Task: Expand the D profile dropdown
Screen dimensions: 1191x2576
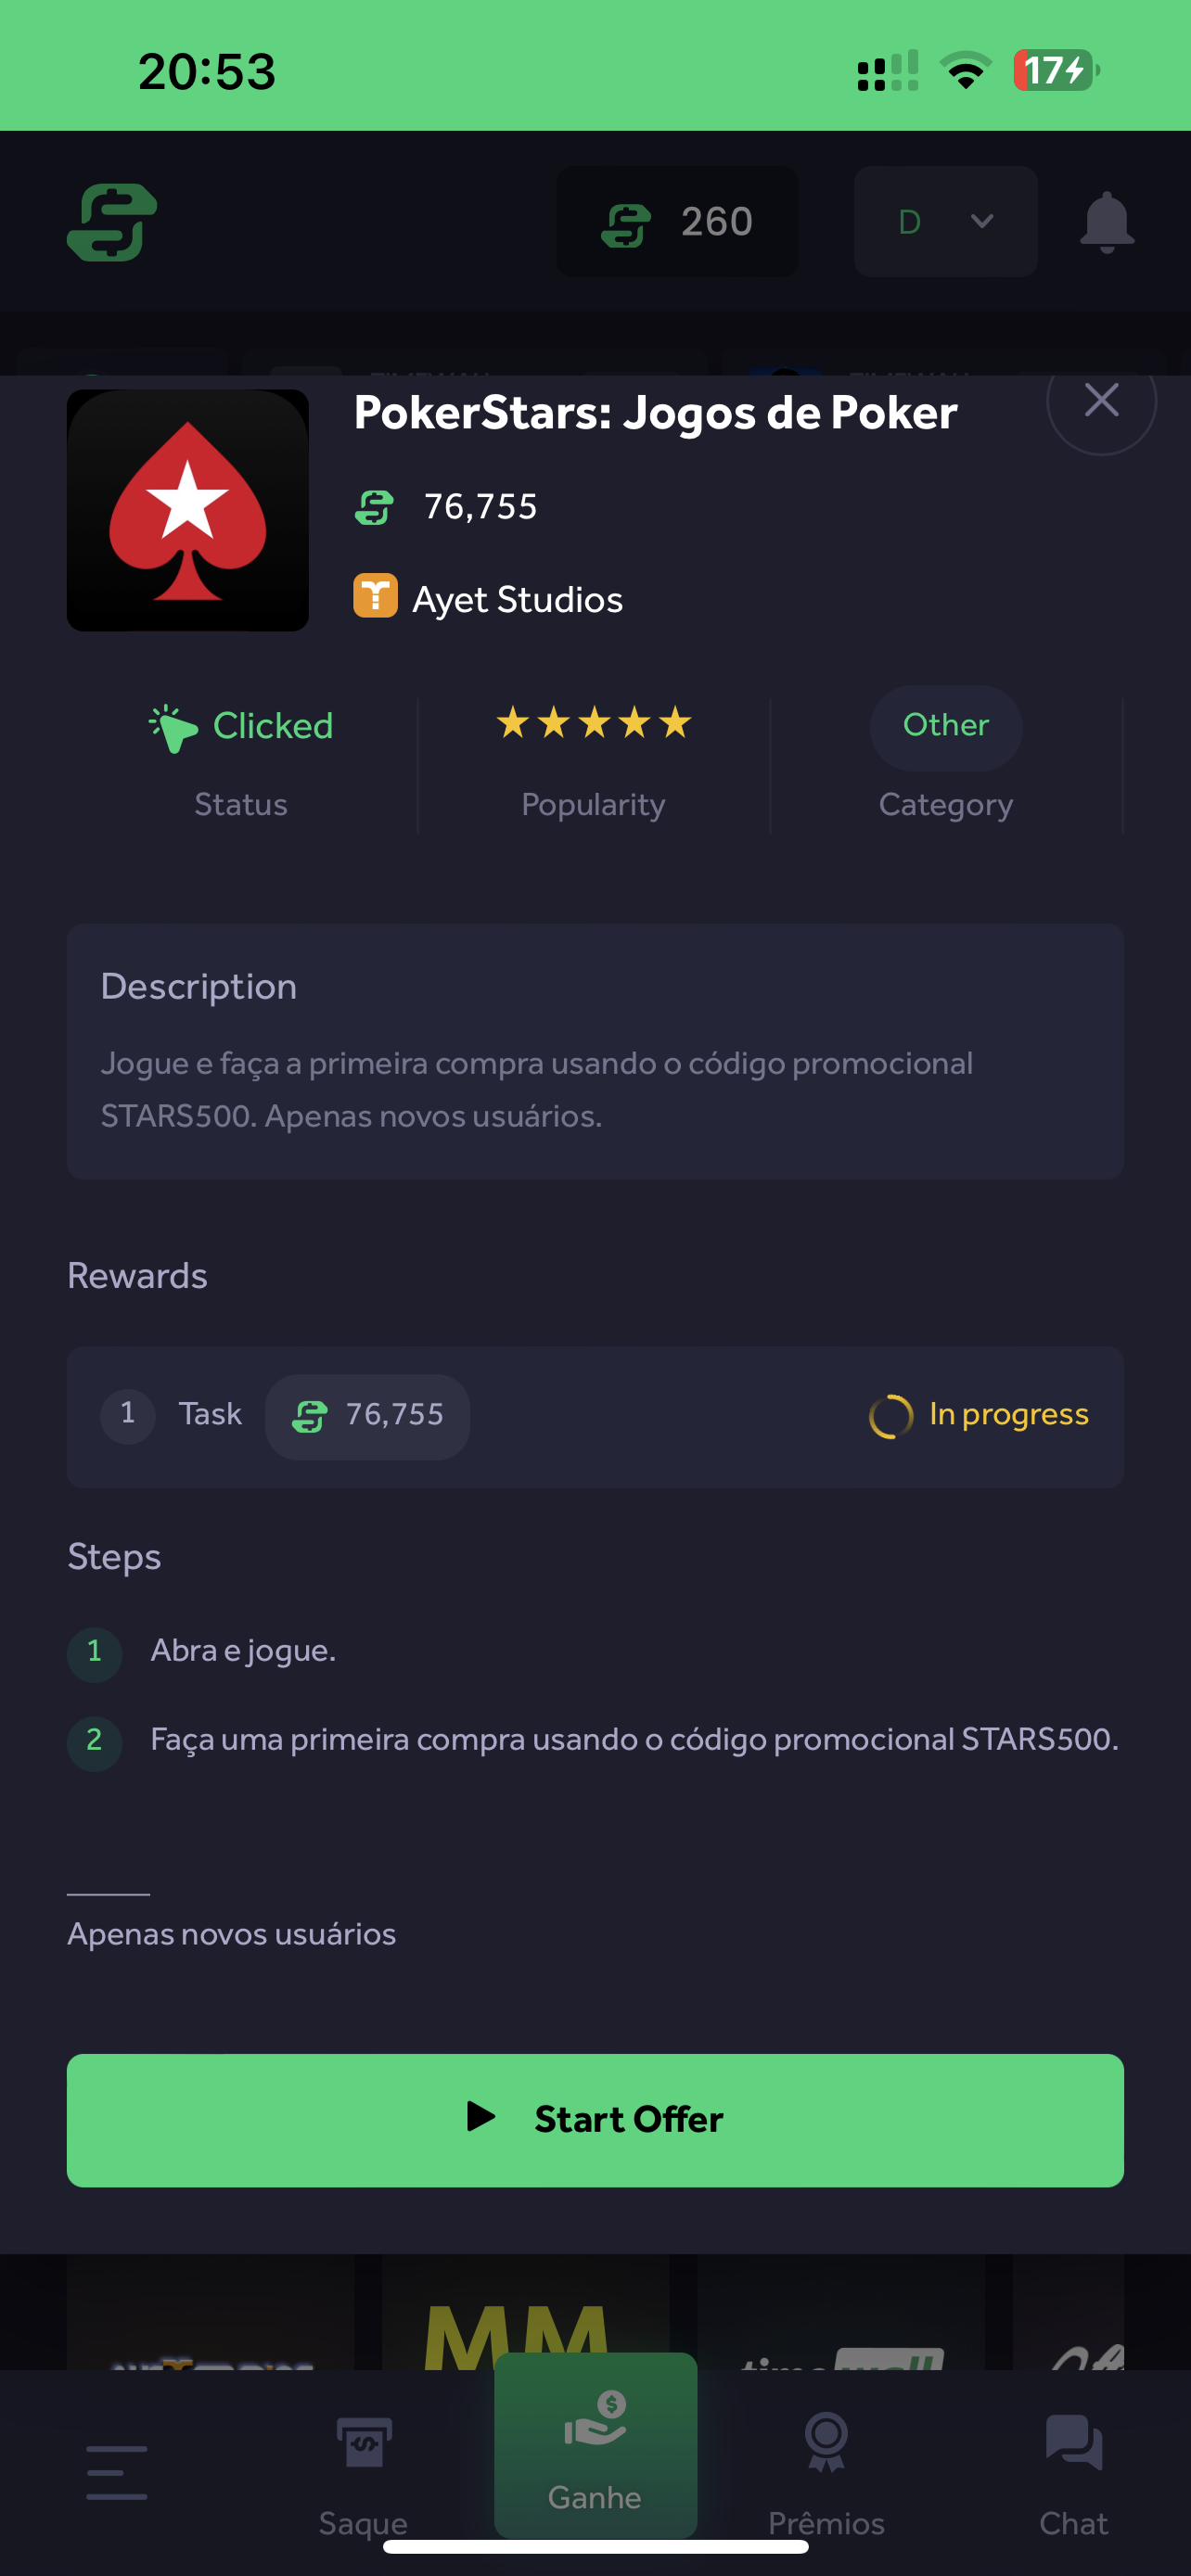Action: 945,222
